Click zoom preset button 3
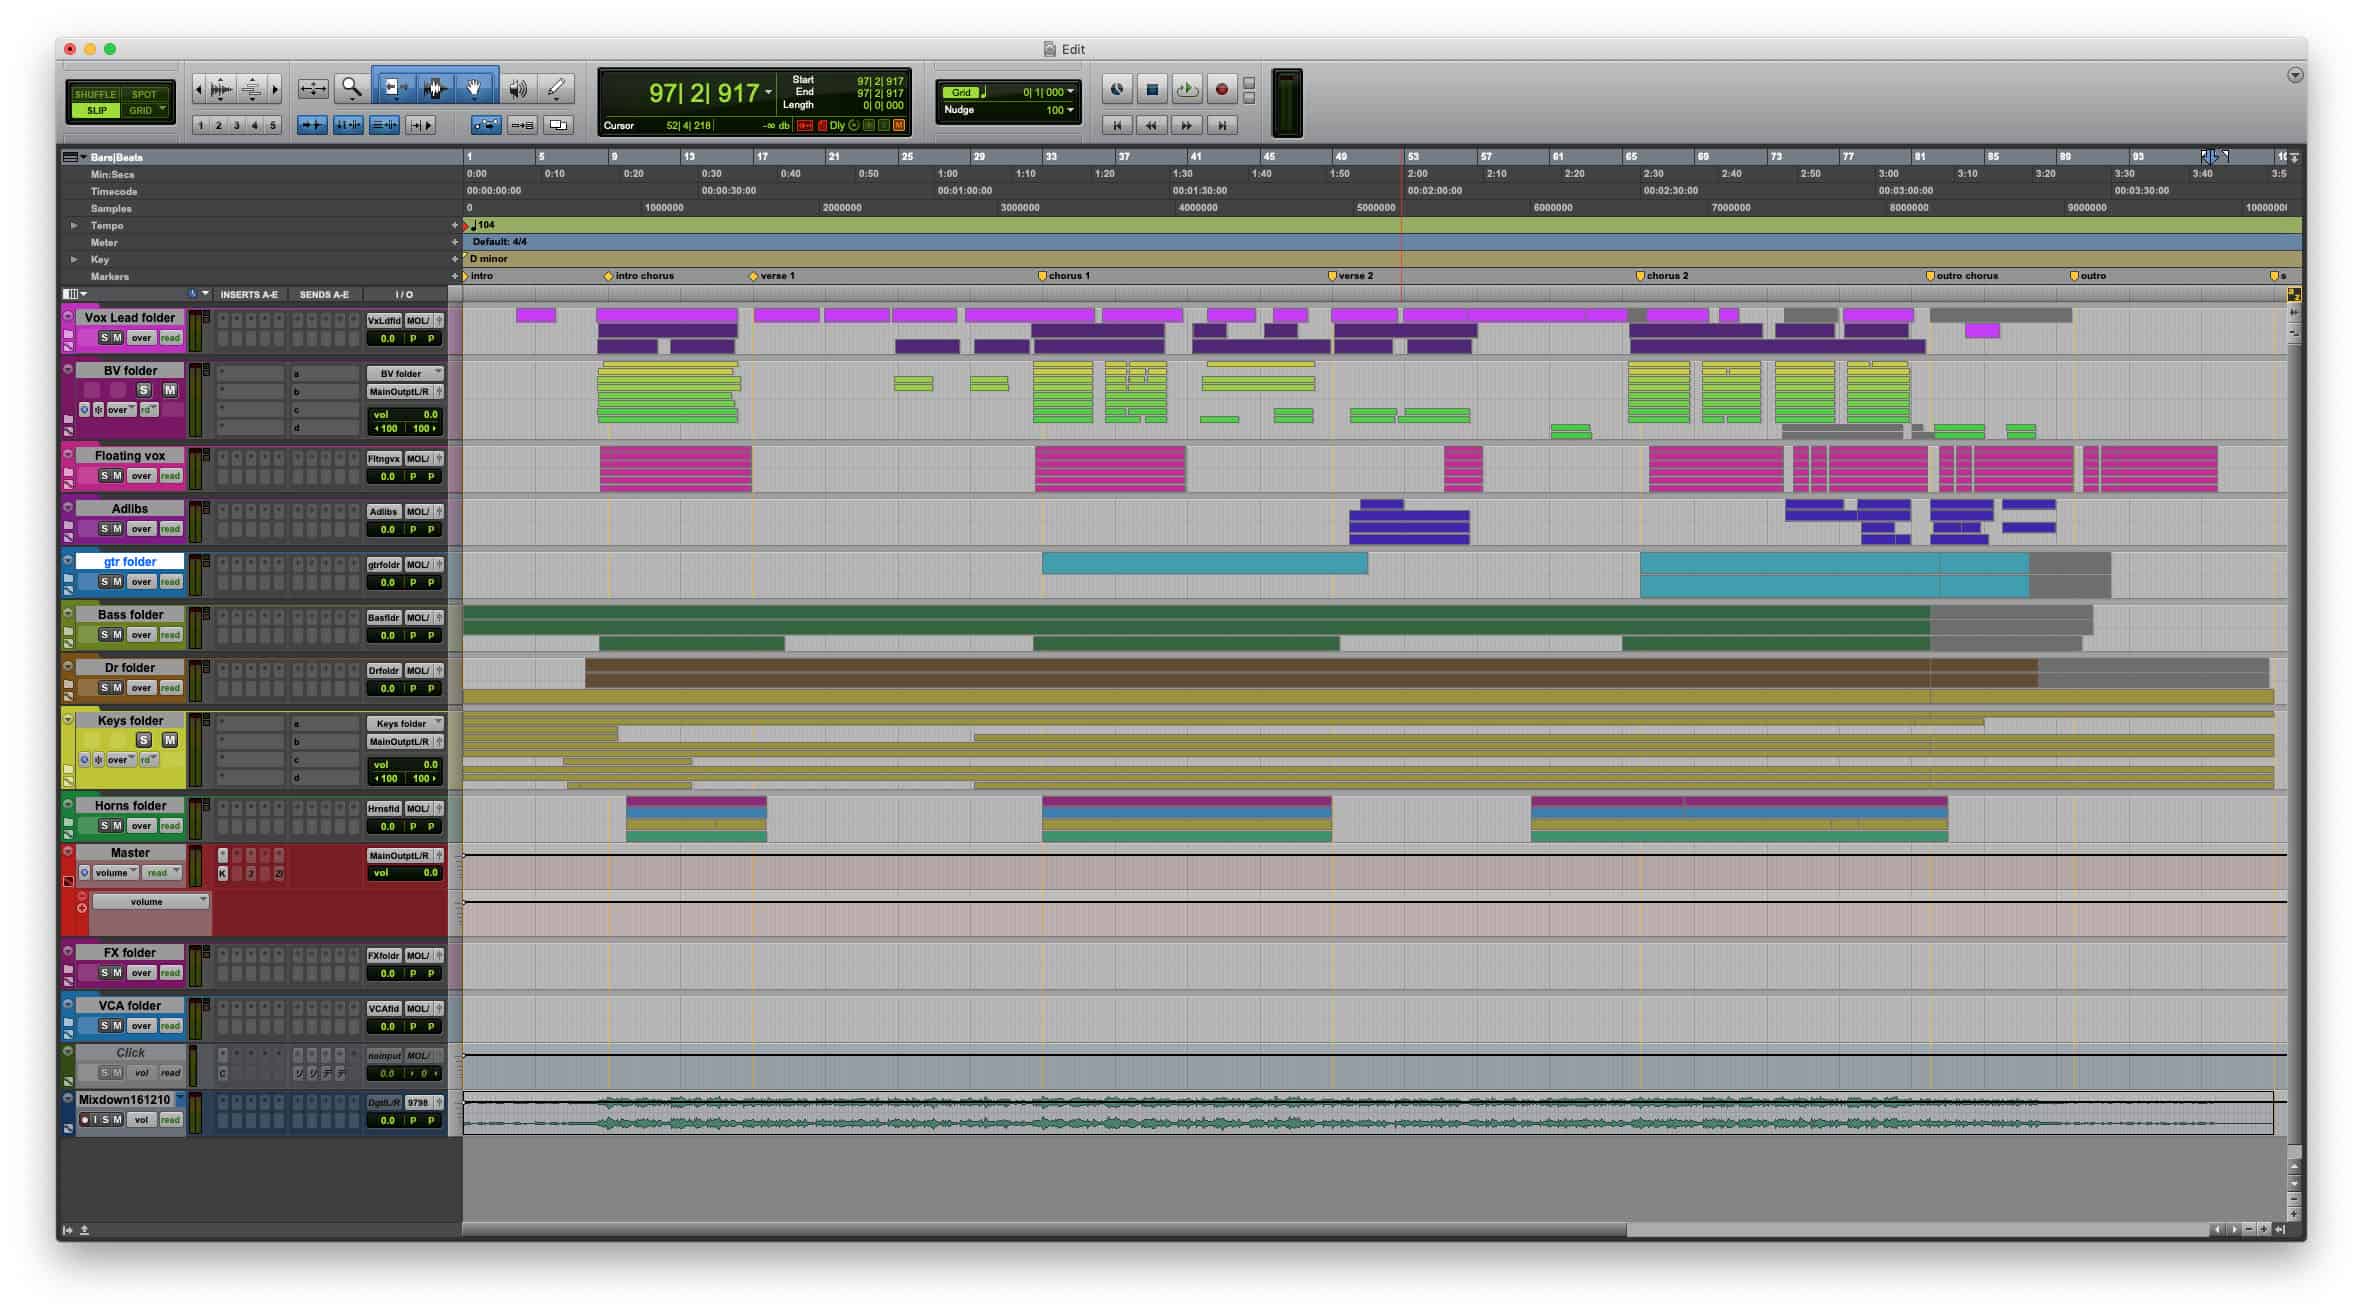The width and height of the screenshot is (2363, 1316). point(237,124)
